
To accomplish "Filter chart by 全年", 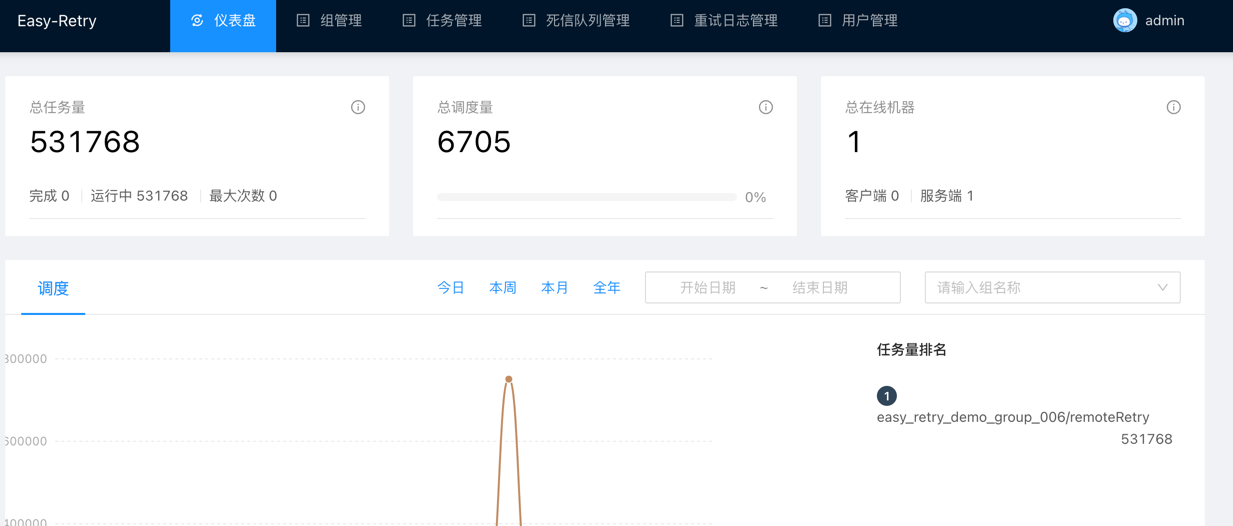I will [x=607, y=288].
